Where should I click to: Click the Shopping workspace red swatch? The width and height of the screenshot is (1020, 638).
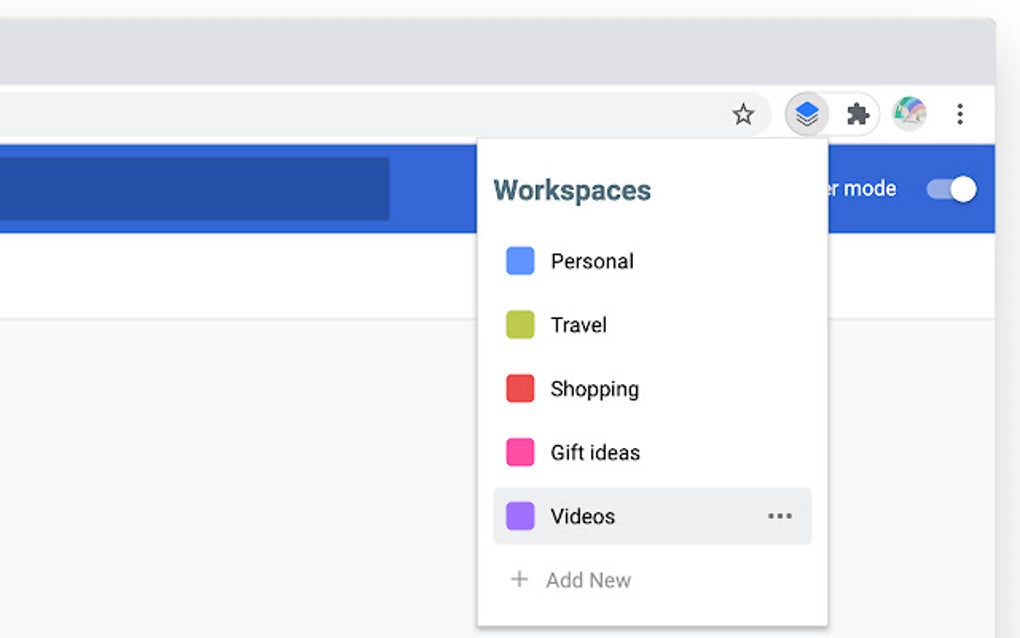click(519, 388)
